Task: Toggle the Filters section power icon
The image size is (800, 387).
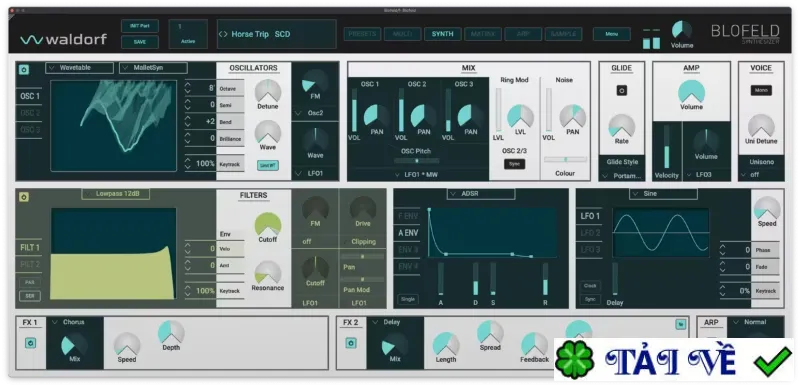Action: point(23,197)
